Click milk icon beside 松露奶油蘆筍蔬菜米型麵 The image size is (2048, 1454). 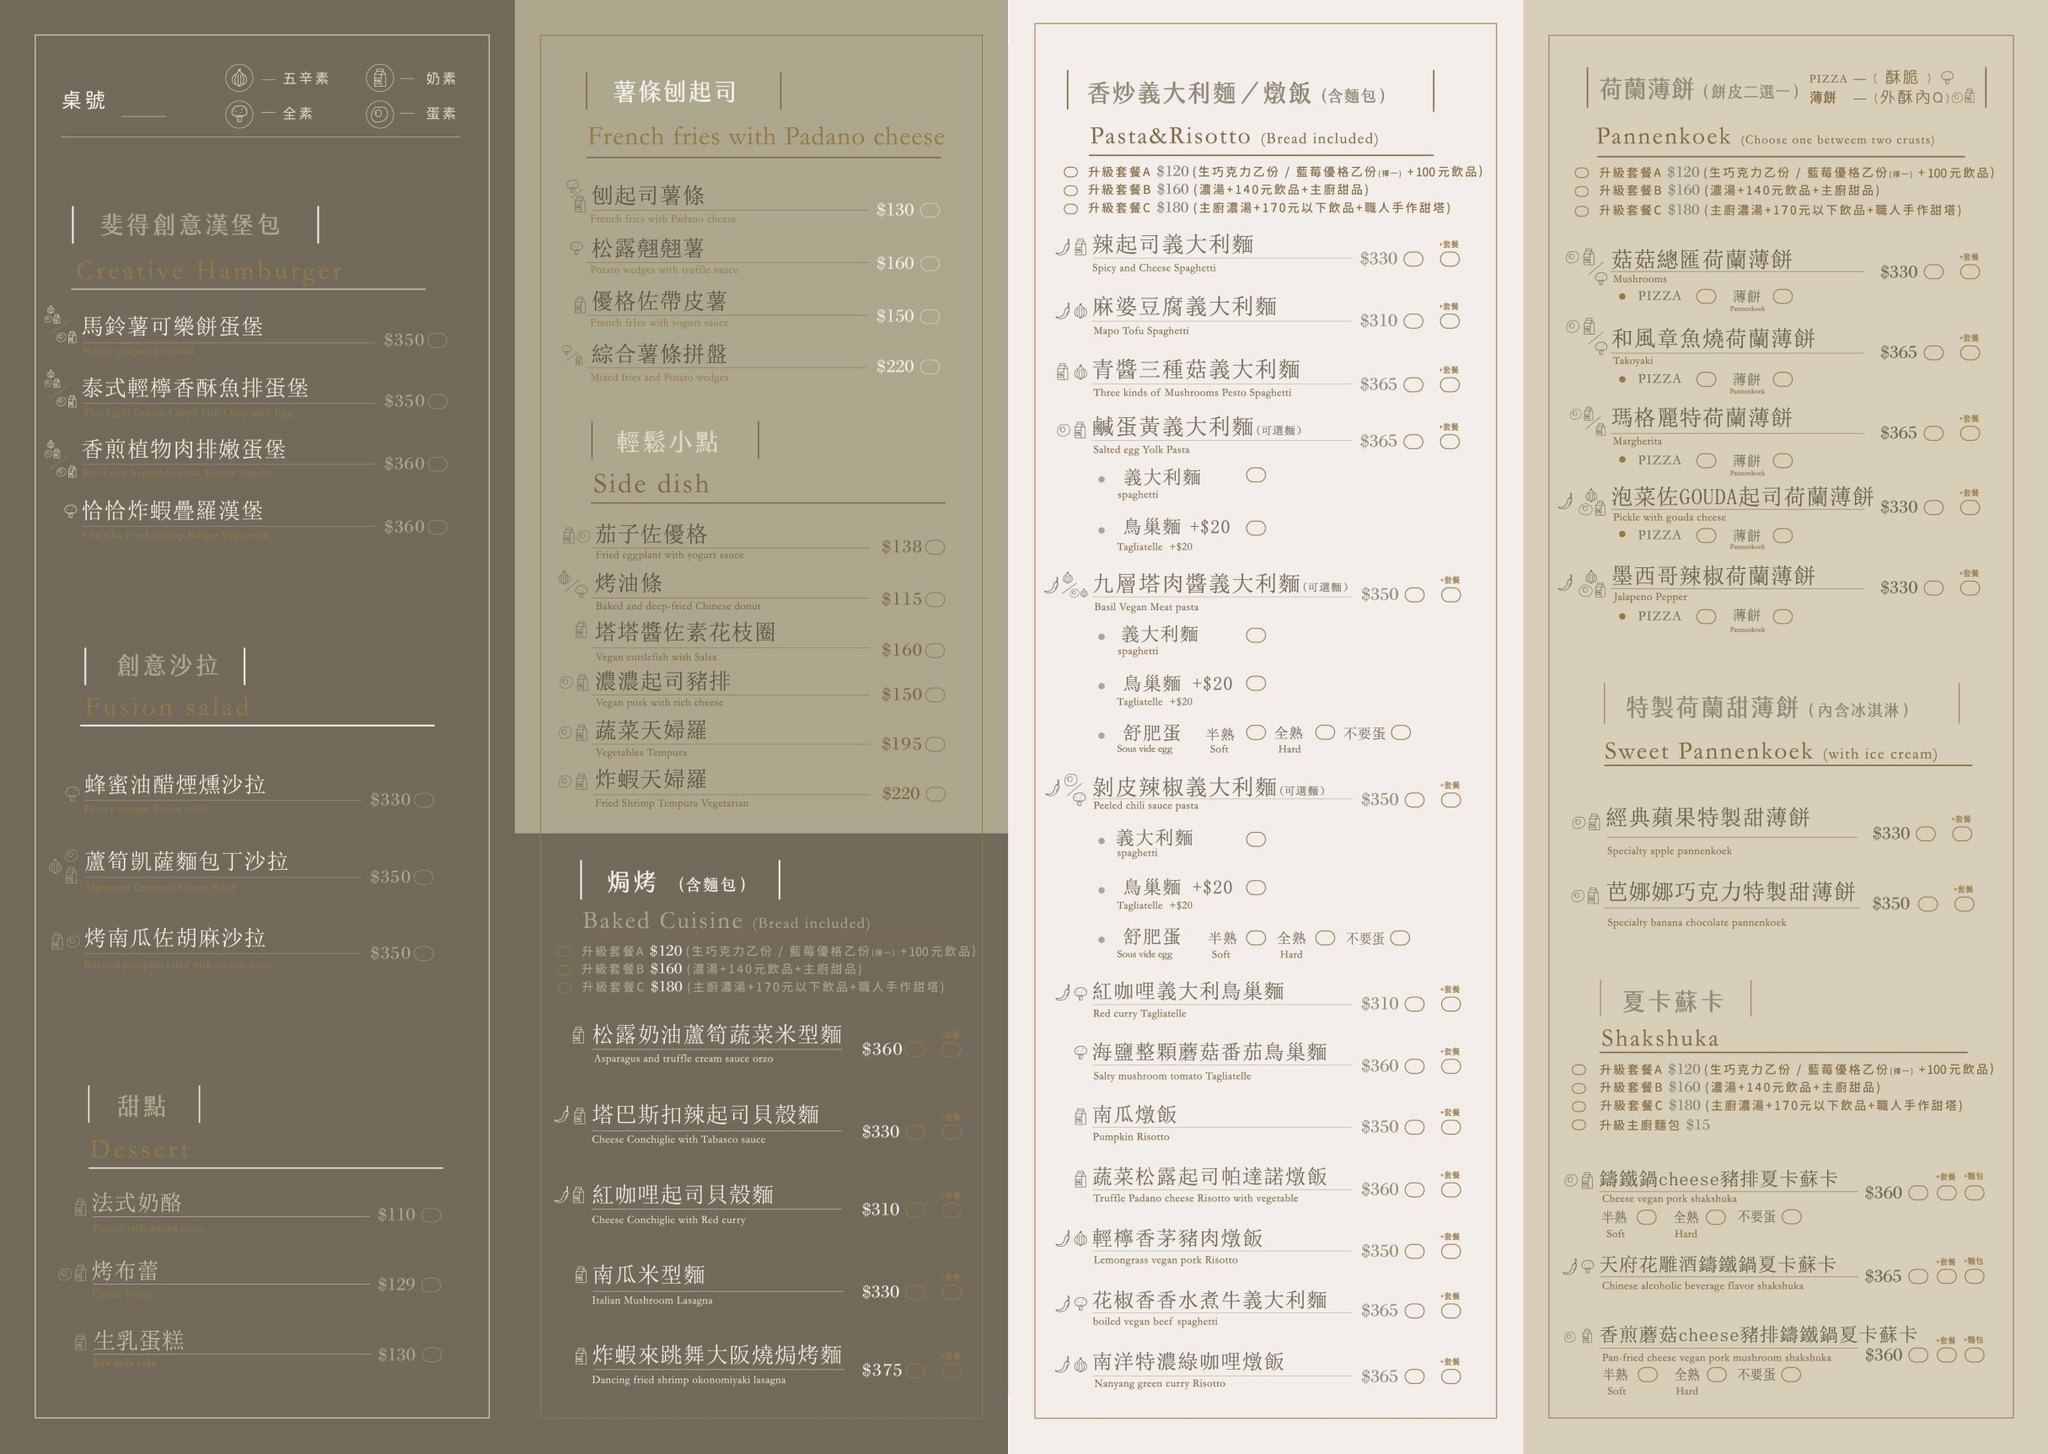point(579,1035)
